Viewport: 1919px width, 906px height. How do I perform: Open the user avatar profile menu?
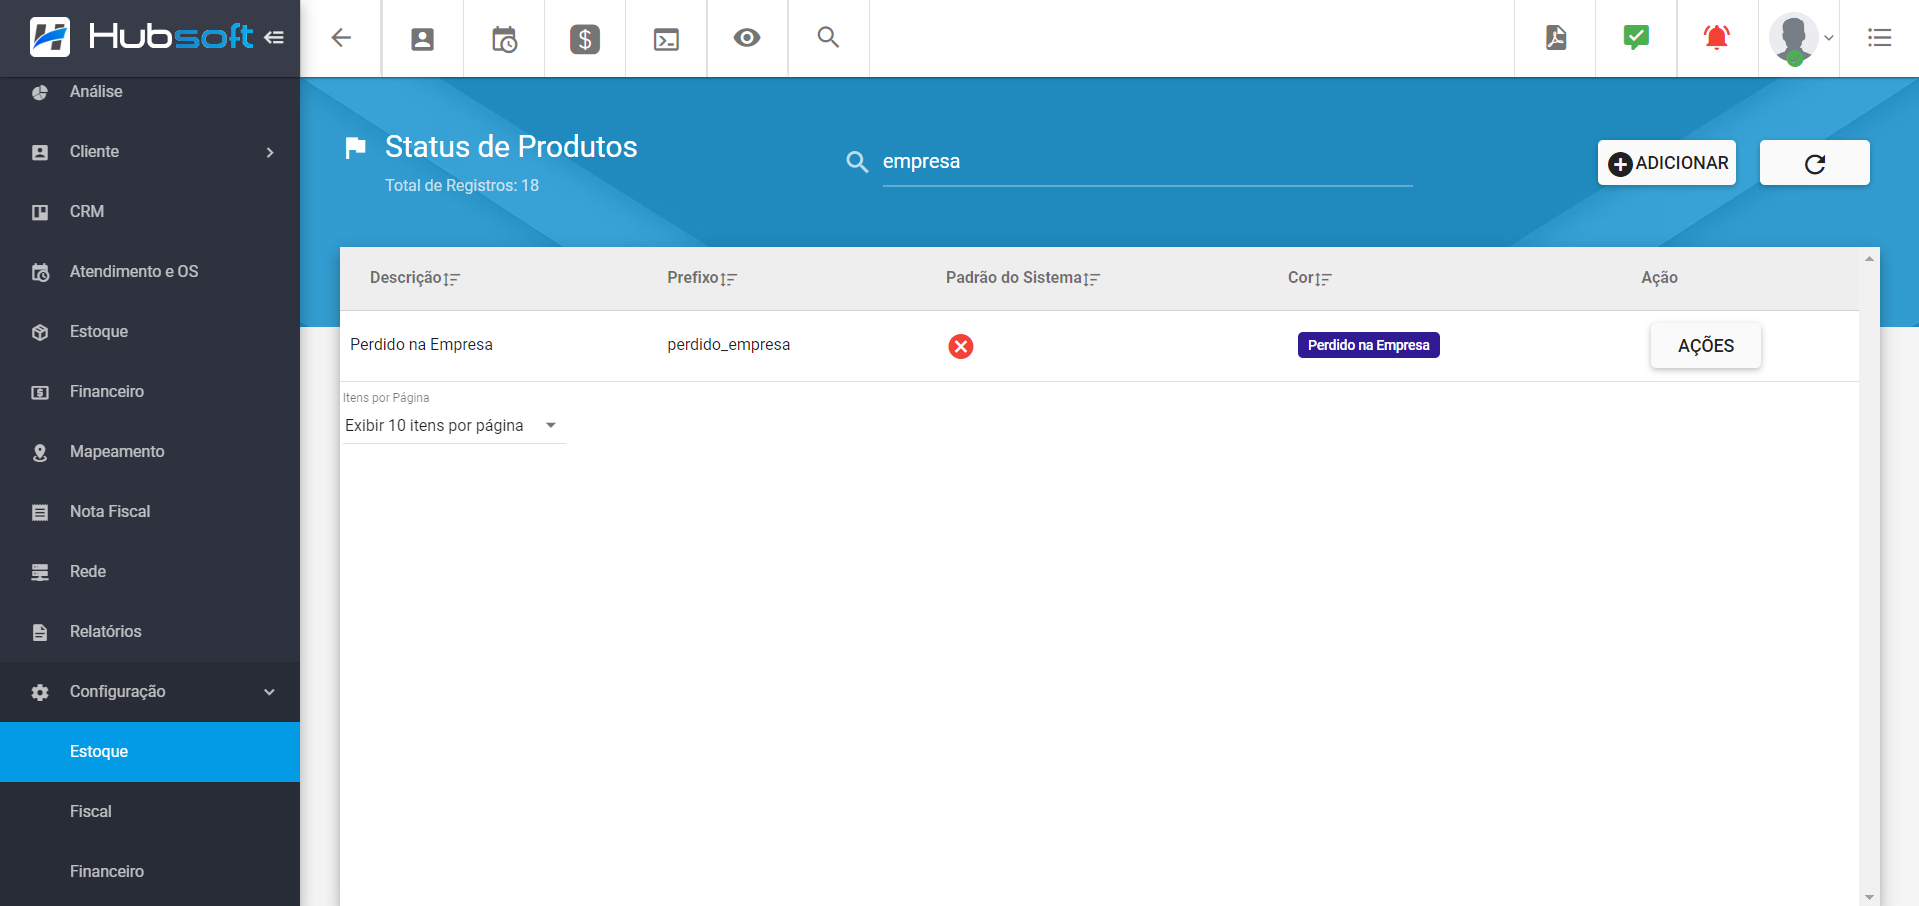click(1799, 38)
